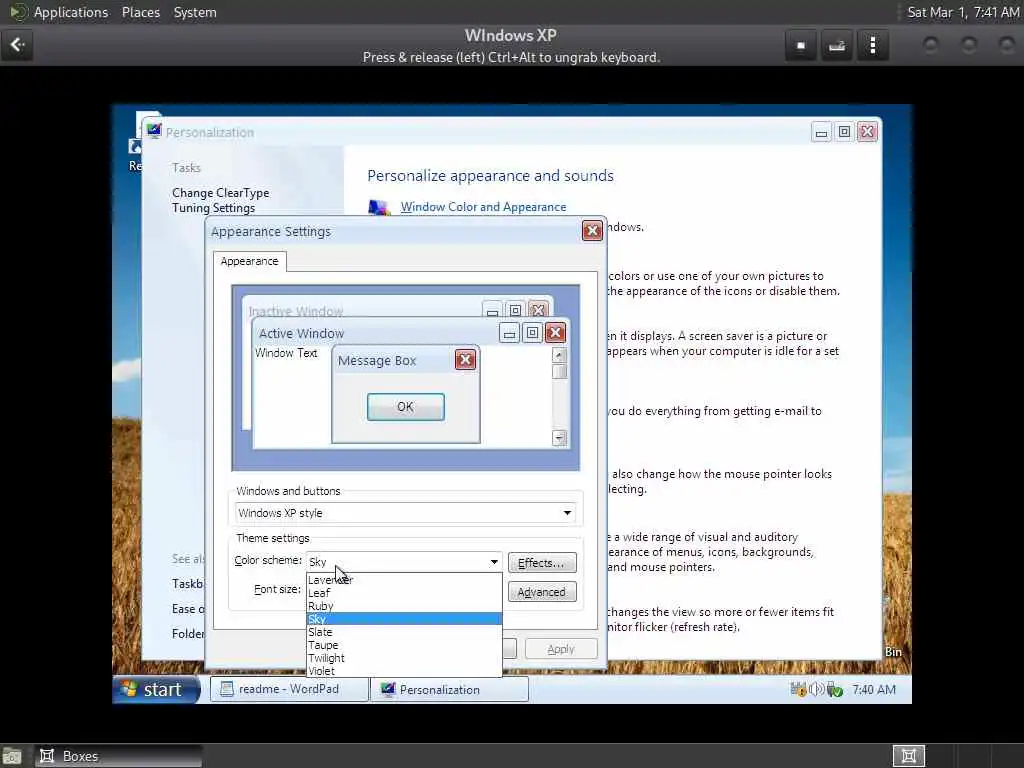Click the Advanced button
Screen dimensions: 1024x768
pos(542,592)
